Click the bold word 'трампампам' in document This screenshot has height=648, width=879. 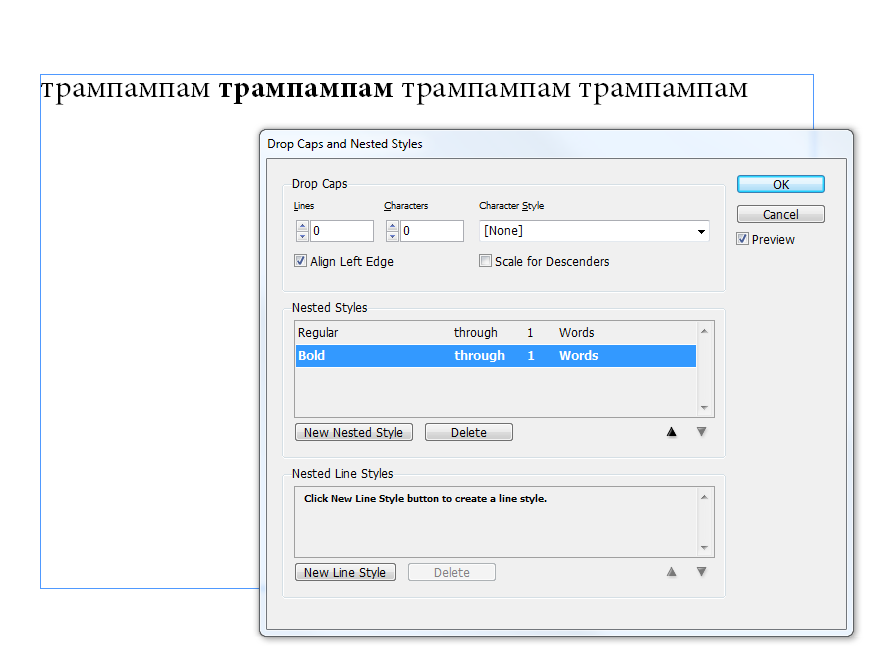pyautogui.click(x=306, y=90)
